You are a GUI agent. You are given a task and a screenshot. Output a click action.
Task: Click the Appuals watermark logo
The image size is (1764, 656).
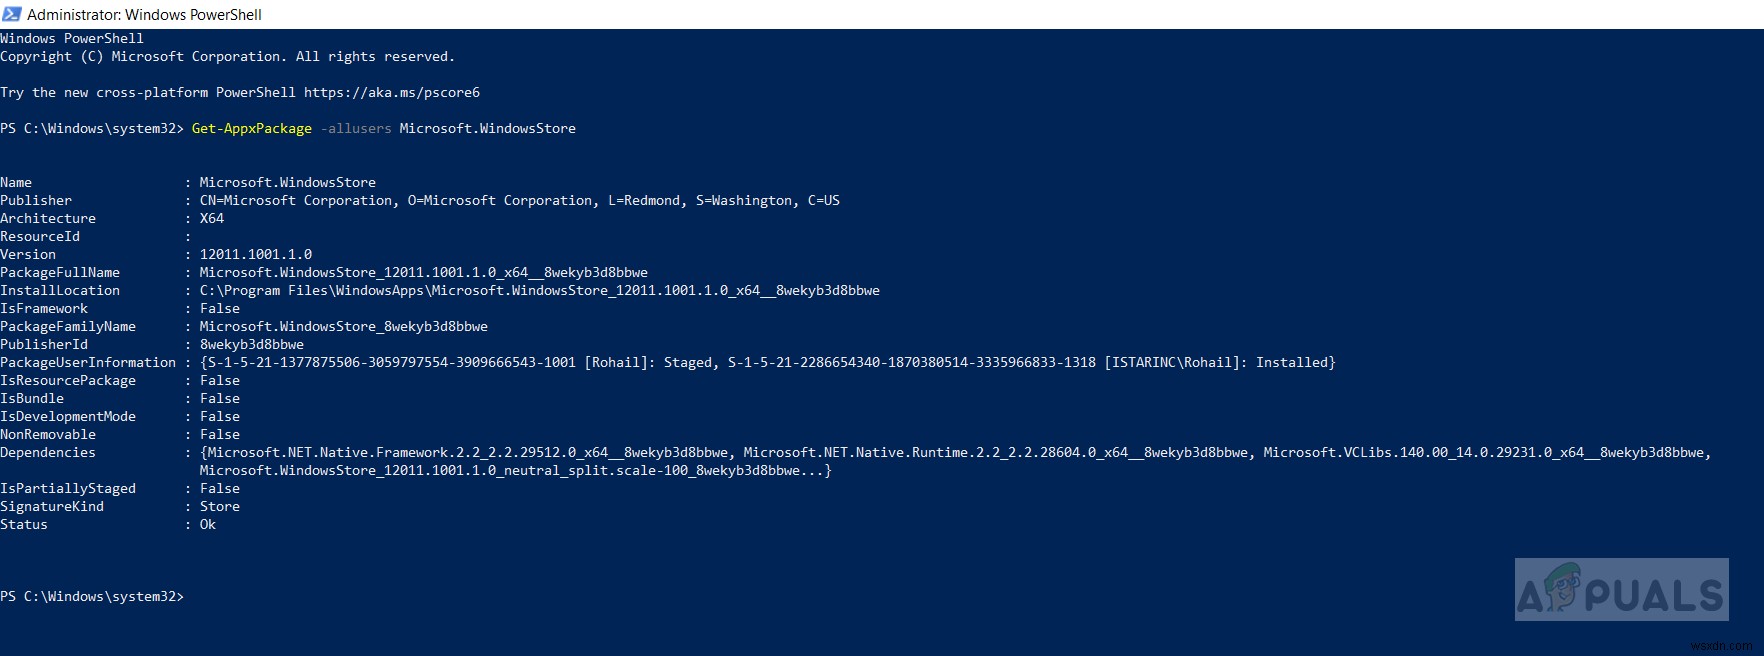point(1620,590)
